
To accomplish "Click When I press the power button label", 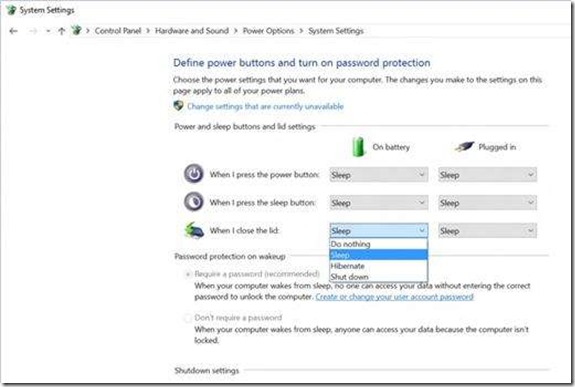I will [264, 175].
